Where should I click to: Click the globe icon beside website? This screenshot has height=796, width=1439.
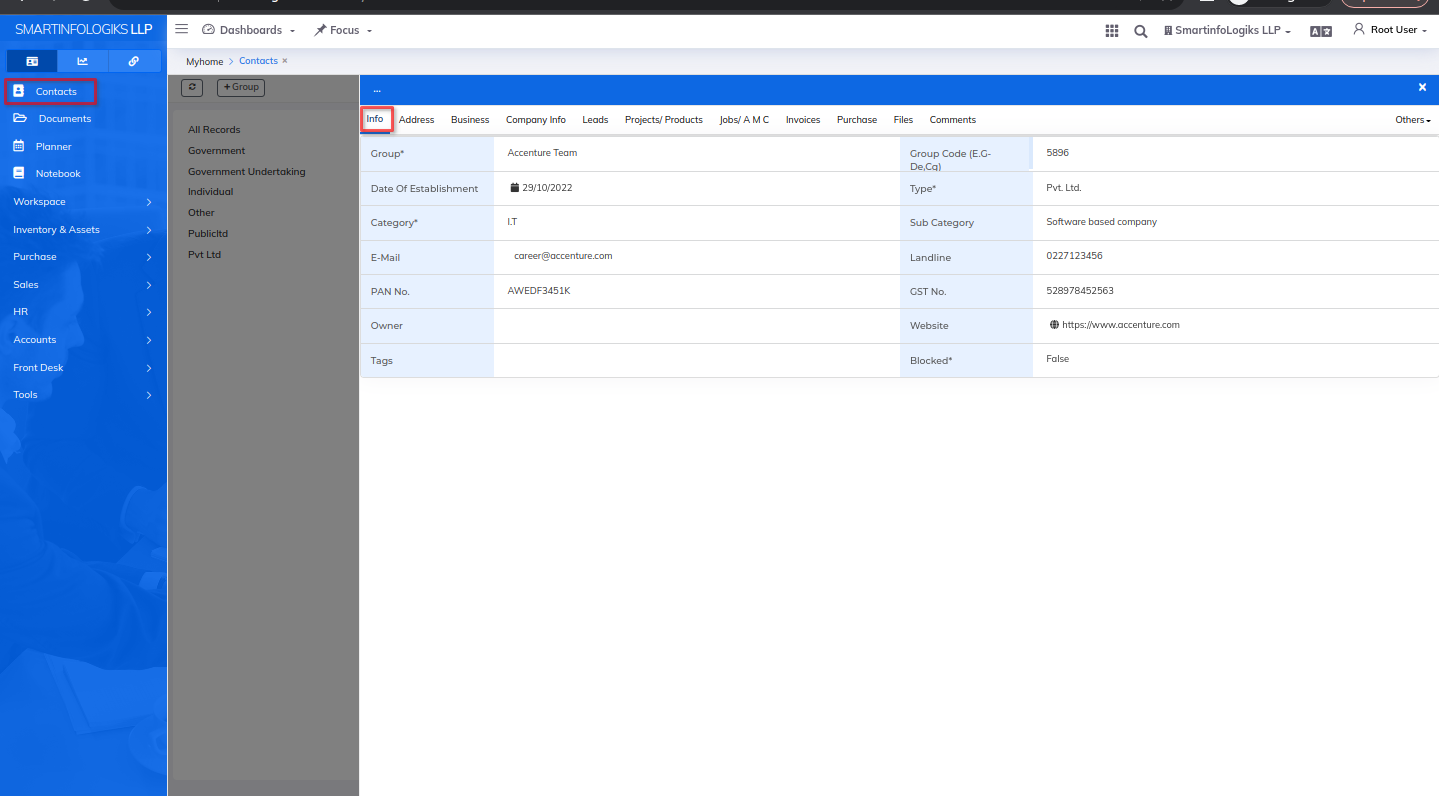[1054, 325]
